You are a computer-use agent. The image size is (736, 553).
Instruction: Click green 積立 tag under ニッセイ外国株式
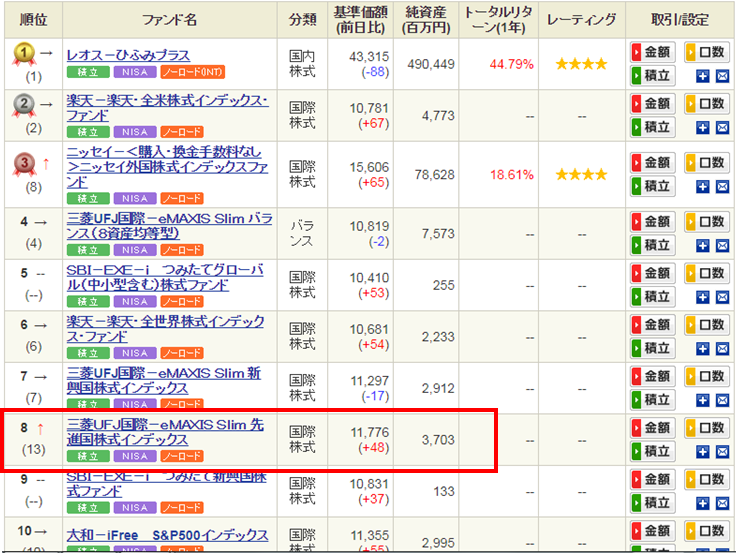(x=88, y=199)
